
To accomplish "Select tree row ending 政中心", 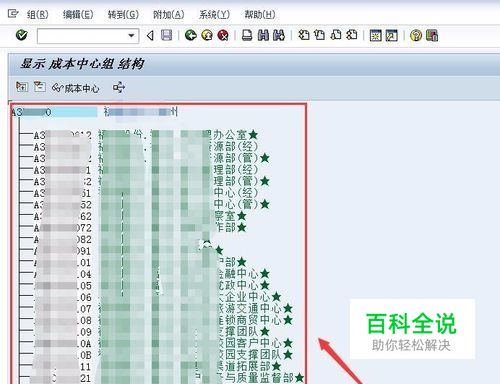I will pos(152,286).
